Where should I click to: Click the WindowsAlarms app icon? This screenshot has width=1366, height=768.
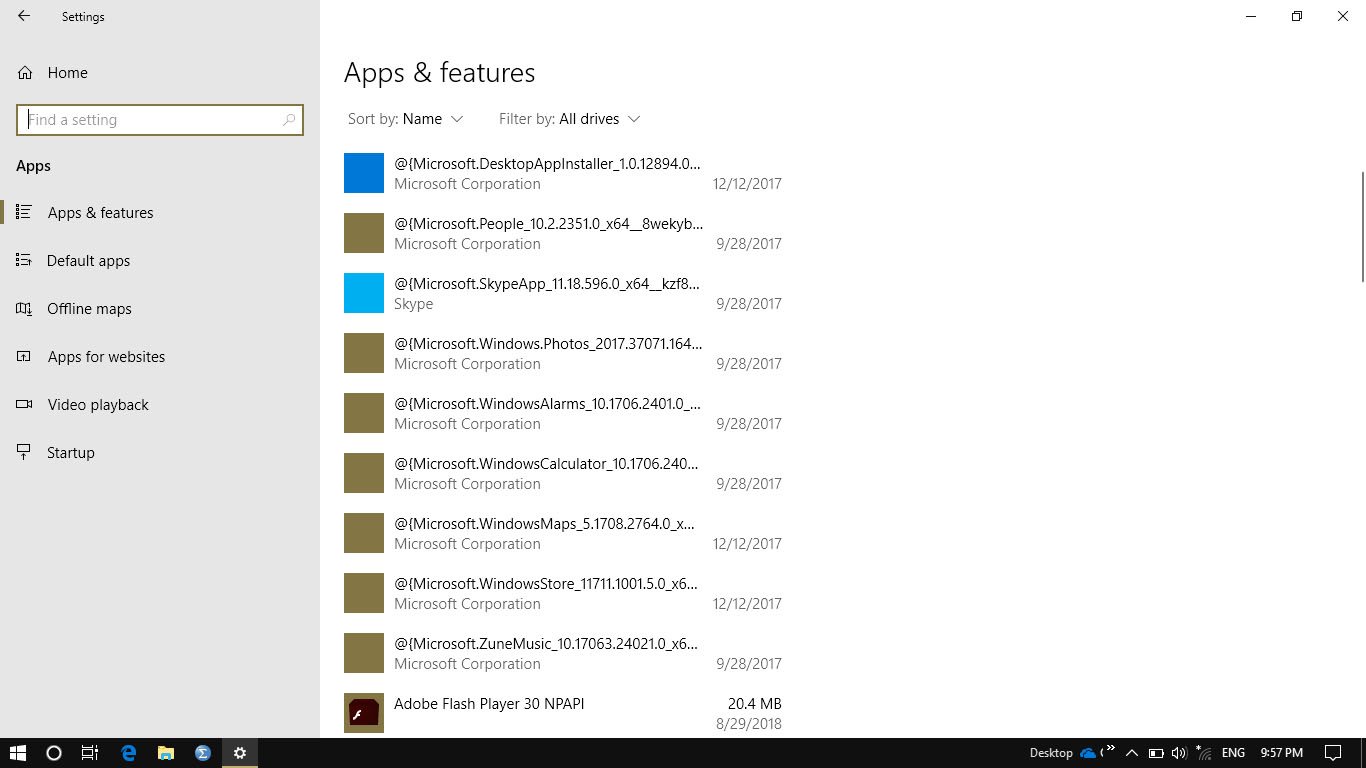pos(364,413)
